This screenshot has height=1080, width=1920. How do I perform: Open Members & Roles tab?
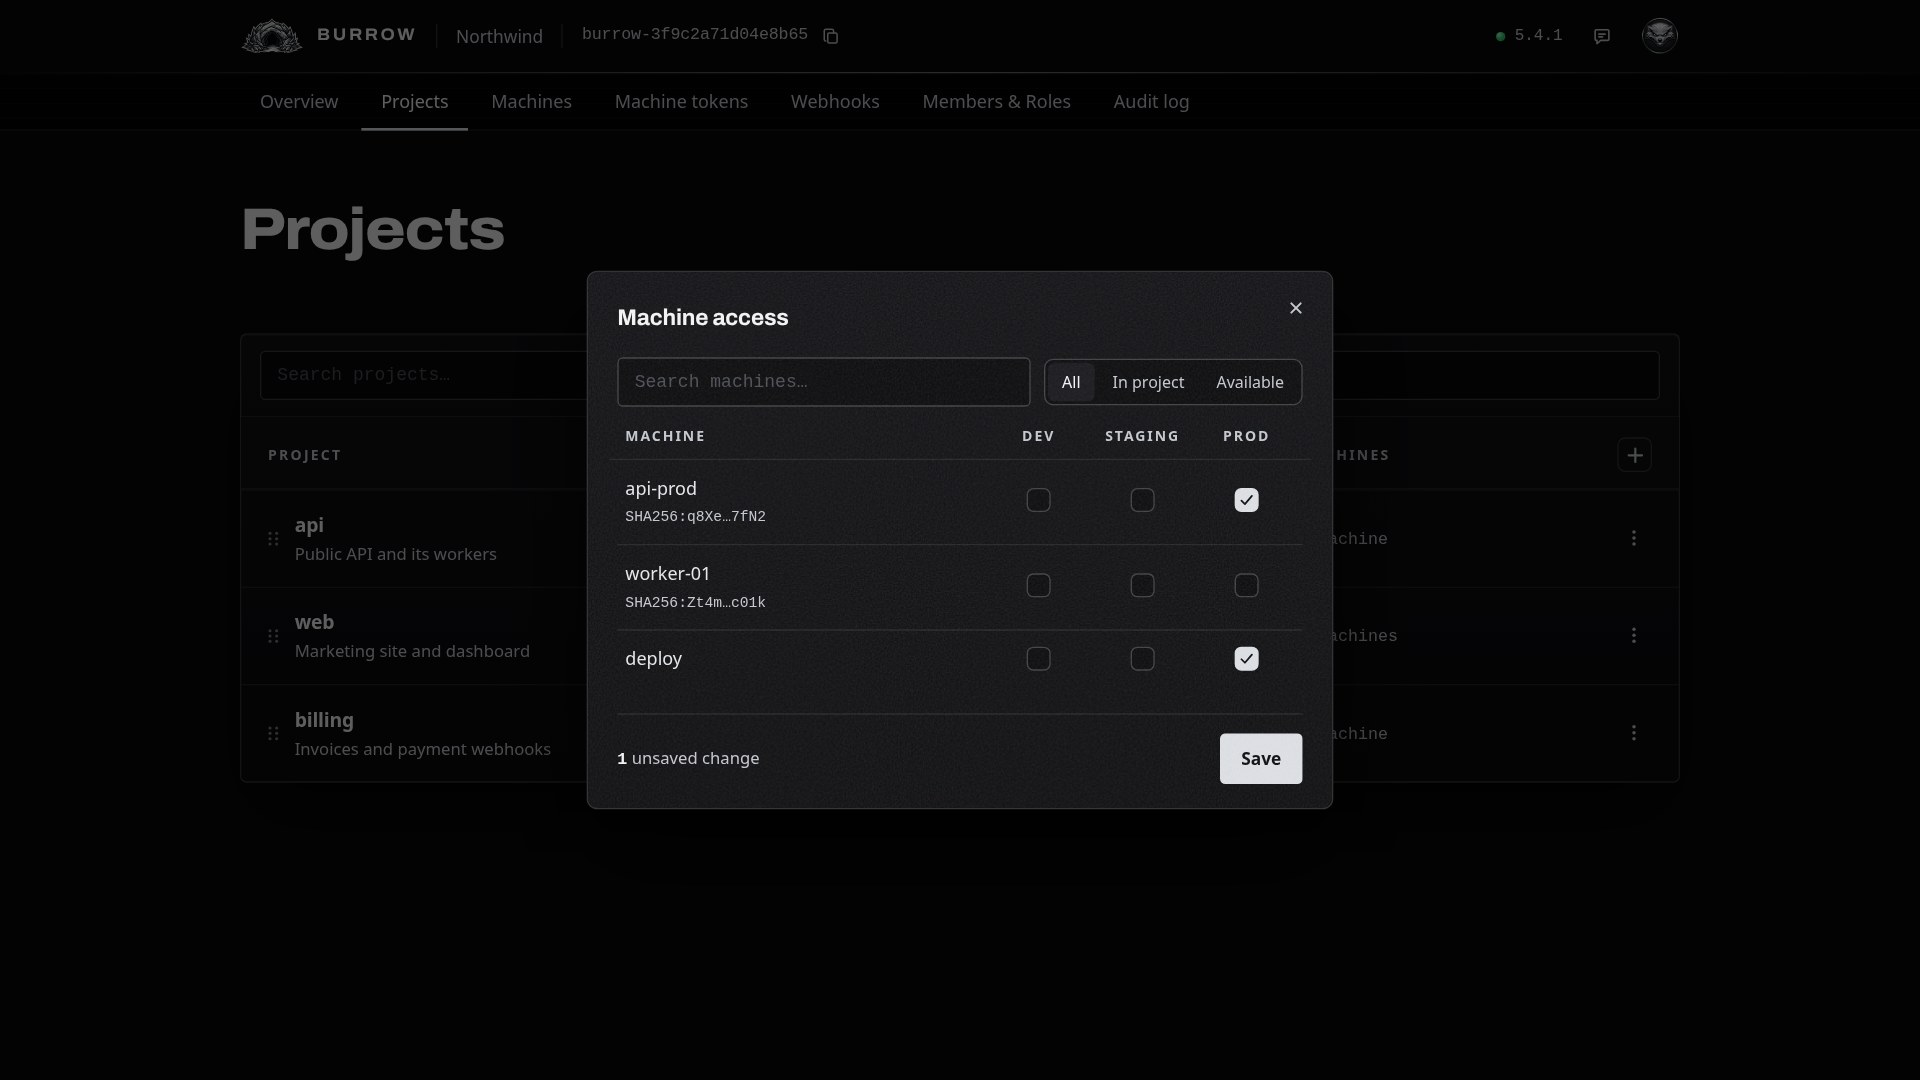pos(996,102)
